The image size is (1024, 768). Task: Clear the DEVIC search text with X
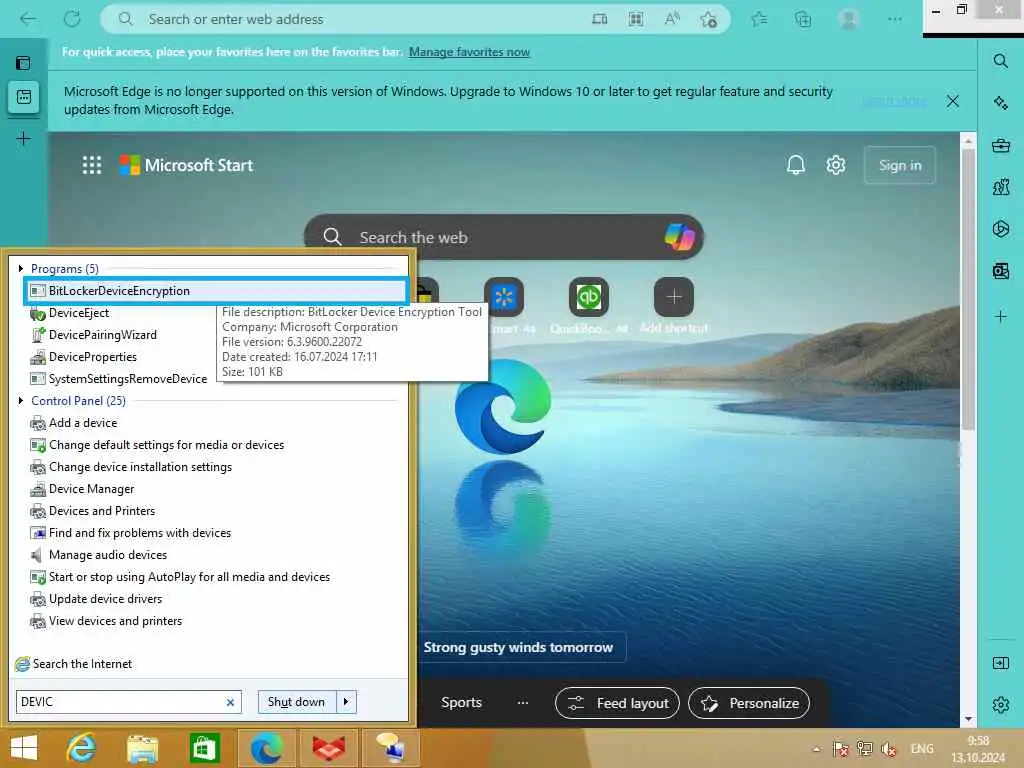tap(230, 702)
